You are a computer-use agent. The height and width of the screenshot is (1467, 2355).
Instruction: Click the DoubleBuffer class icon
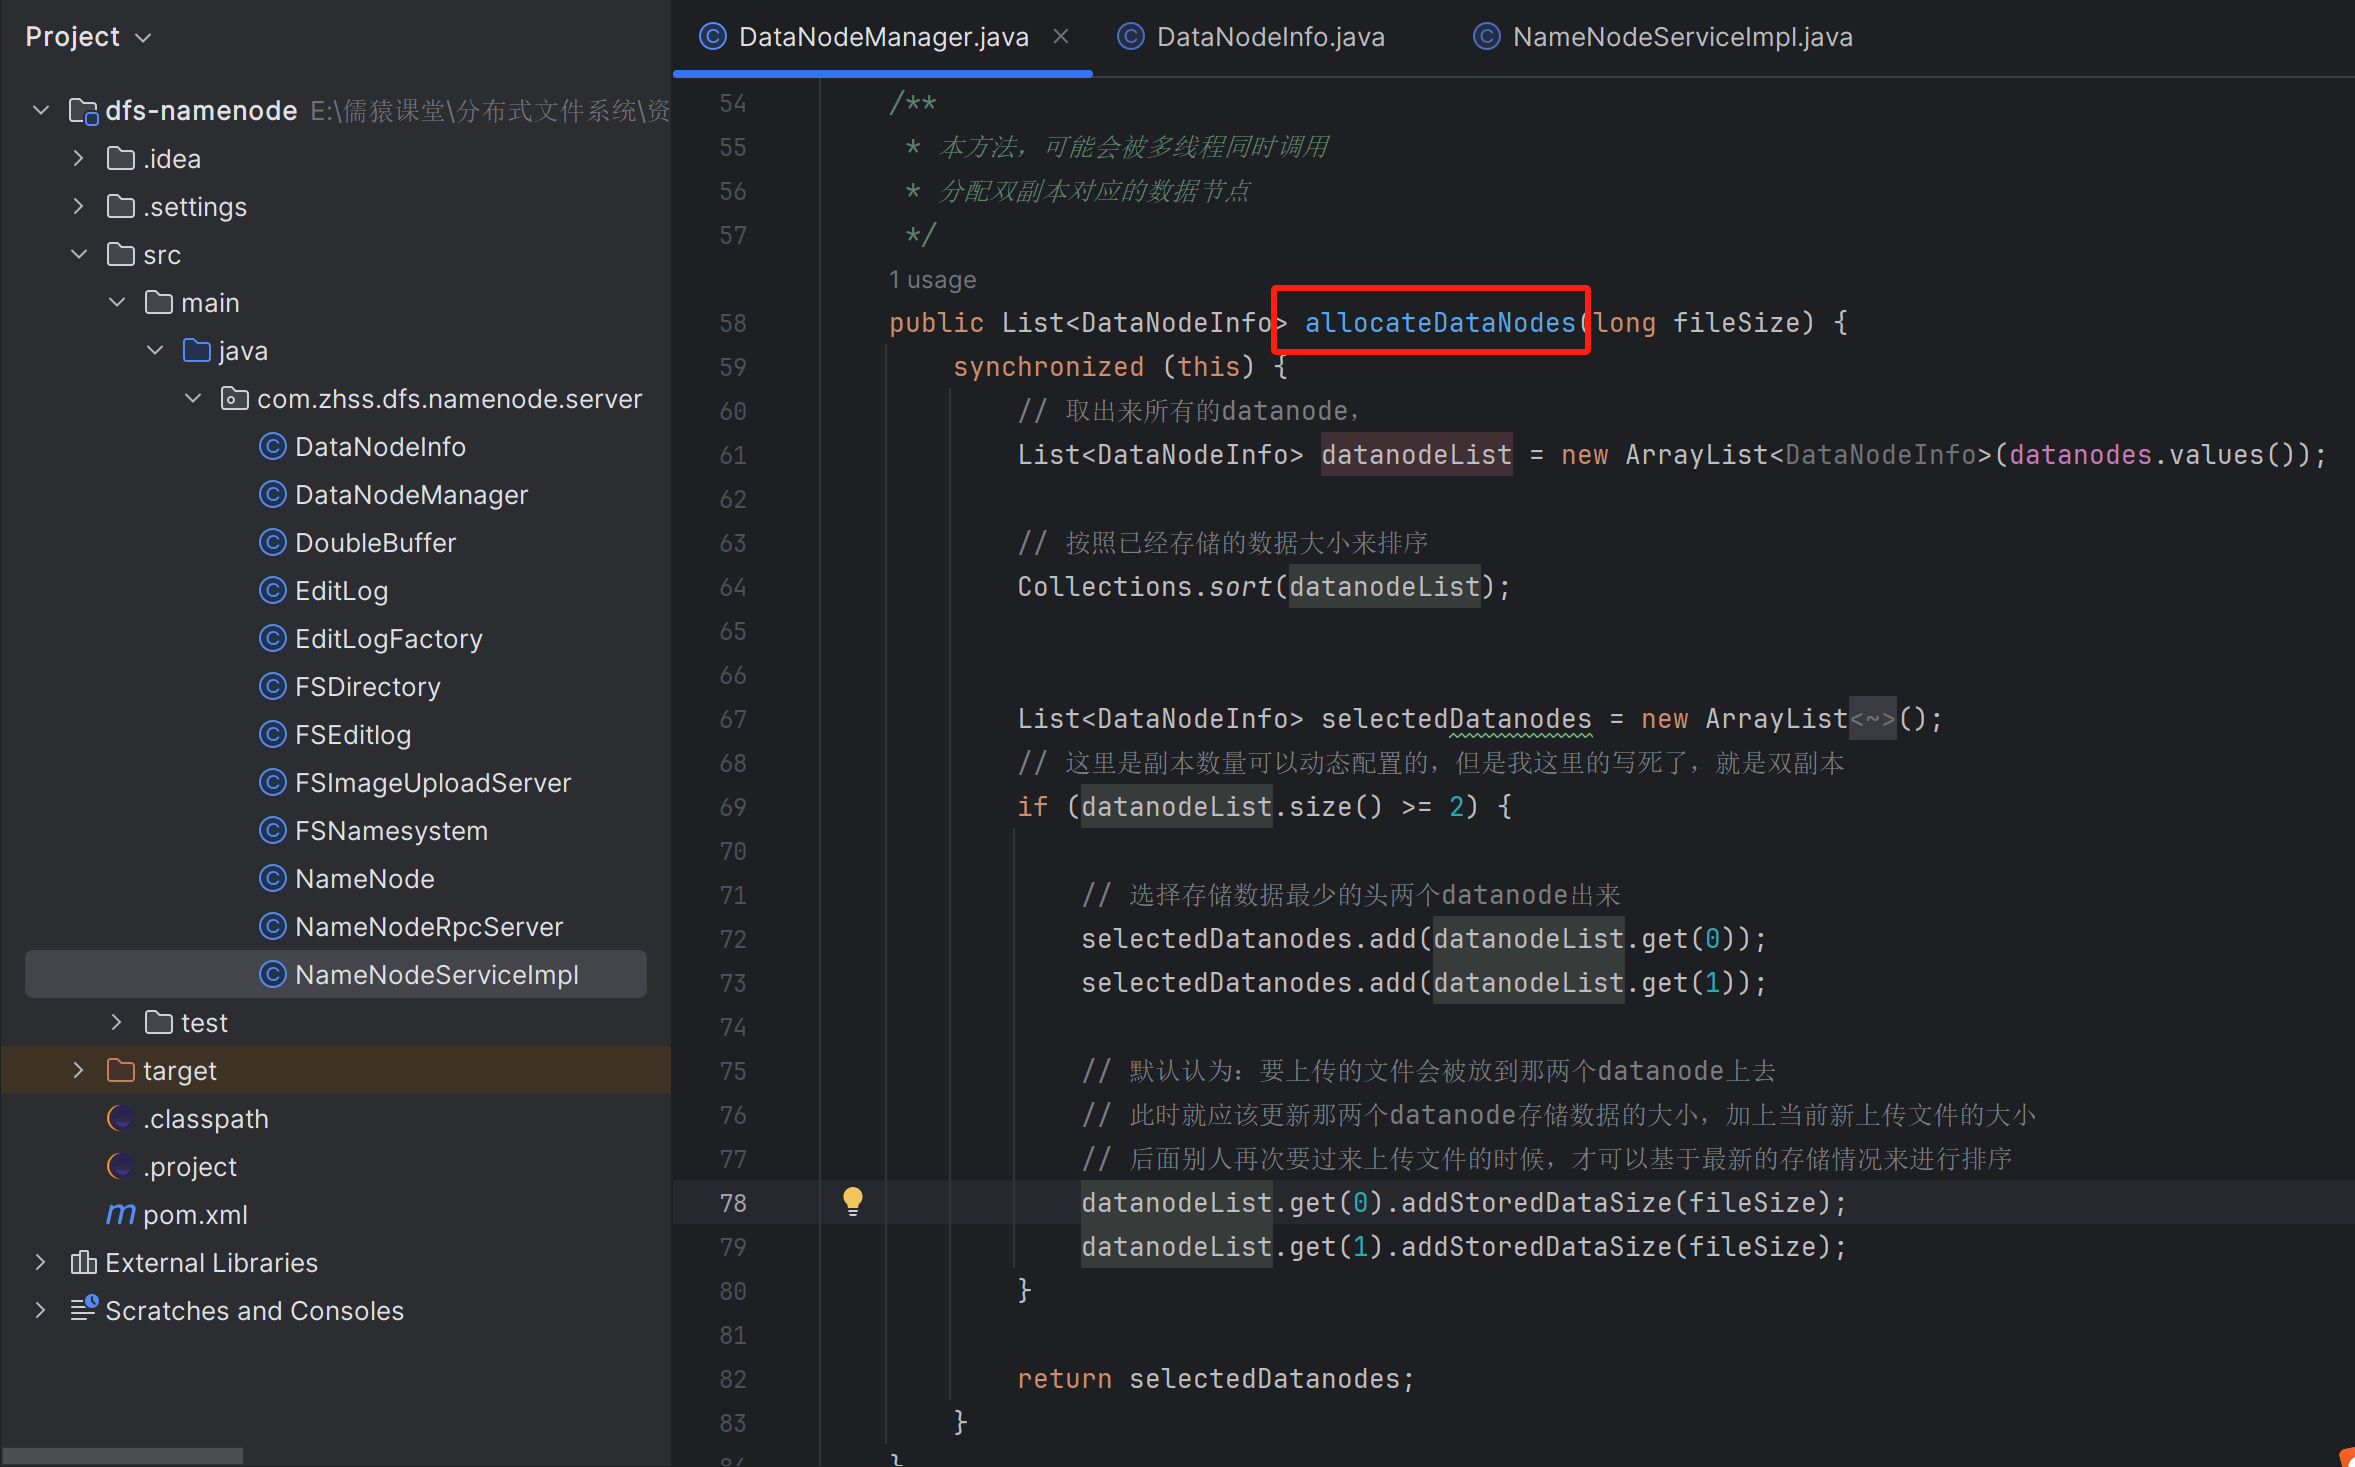(273, 542)
